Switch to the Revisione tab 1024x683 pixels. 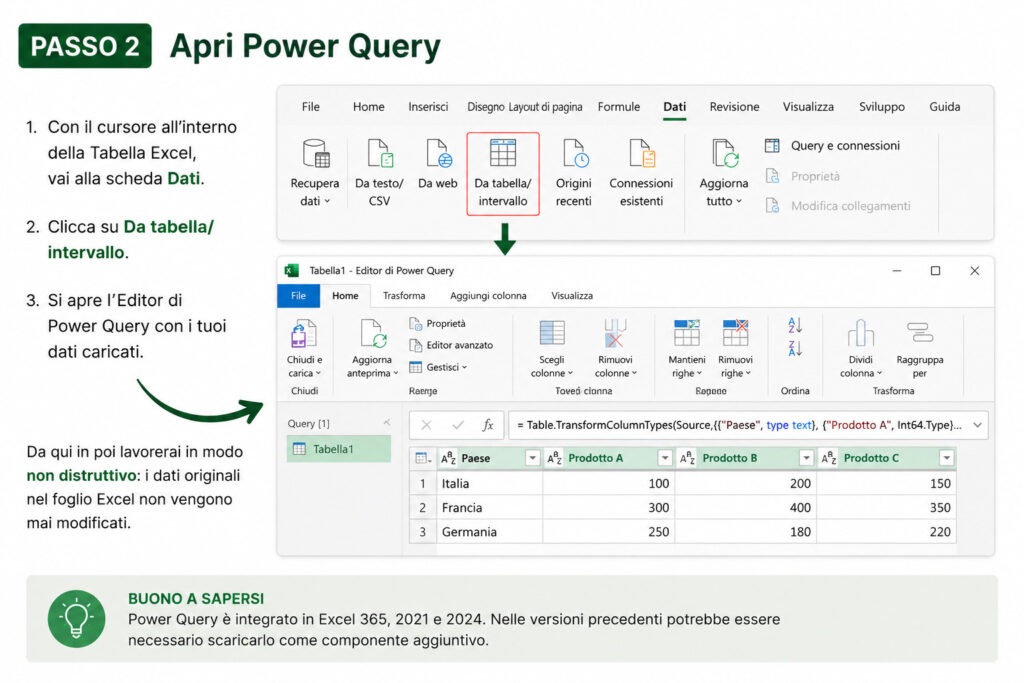pyautogui.click(x=735, y=107)
